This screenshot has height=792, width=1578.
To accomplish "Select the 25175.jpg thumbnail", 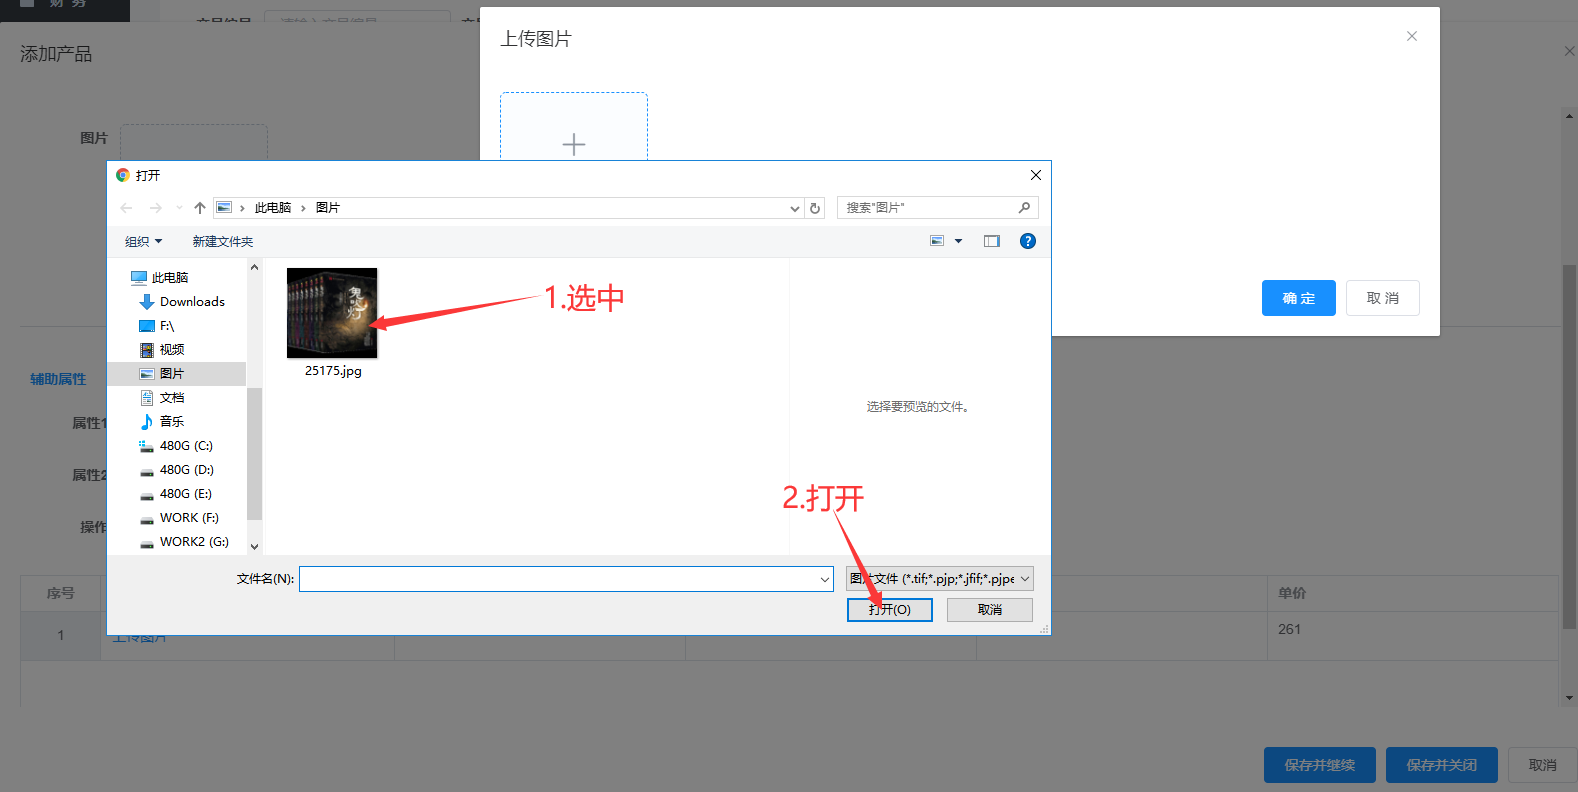I will (332, 313).
